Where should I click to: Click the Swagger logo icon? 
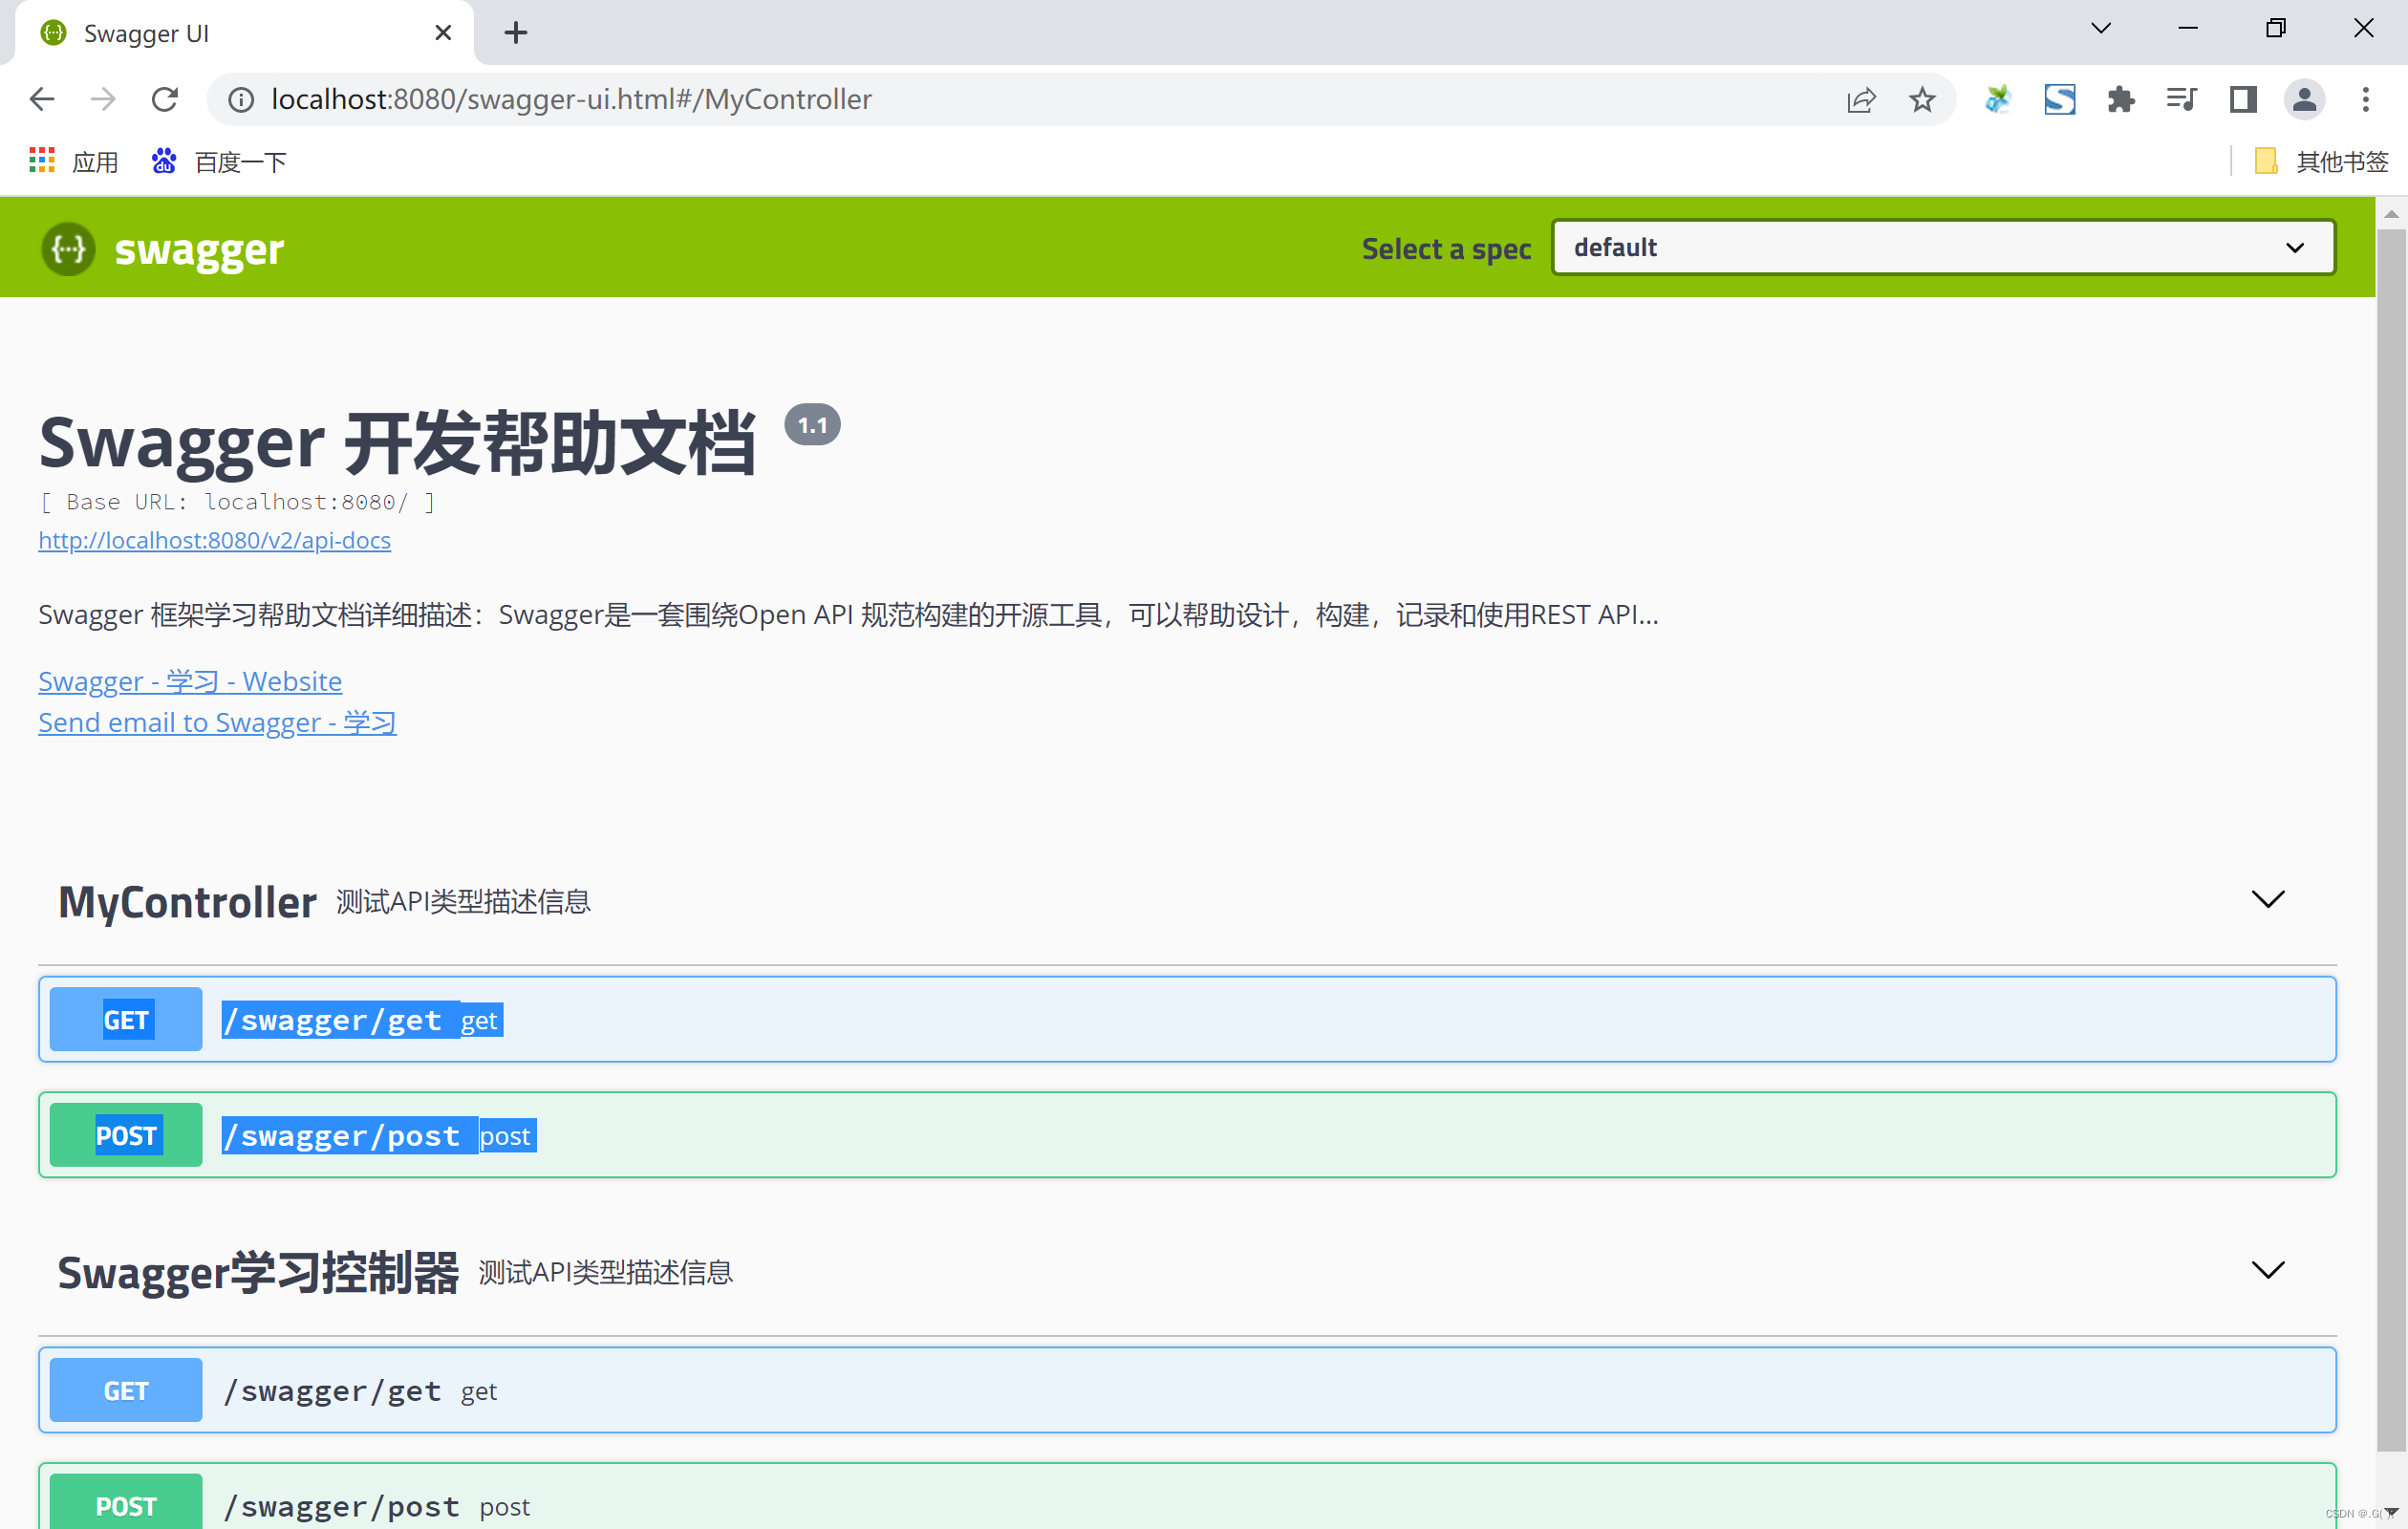(68, 248)
